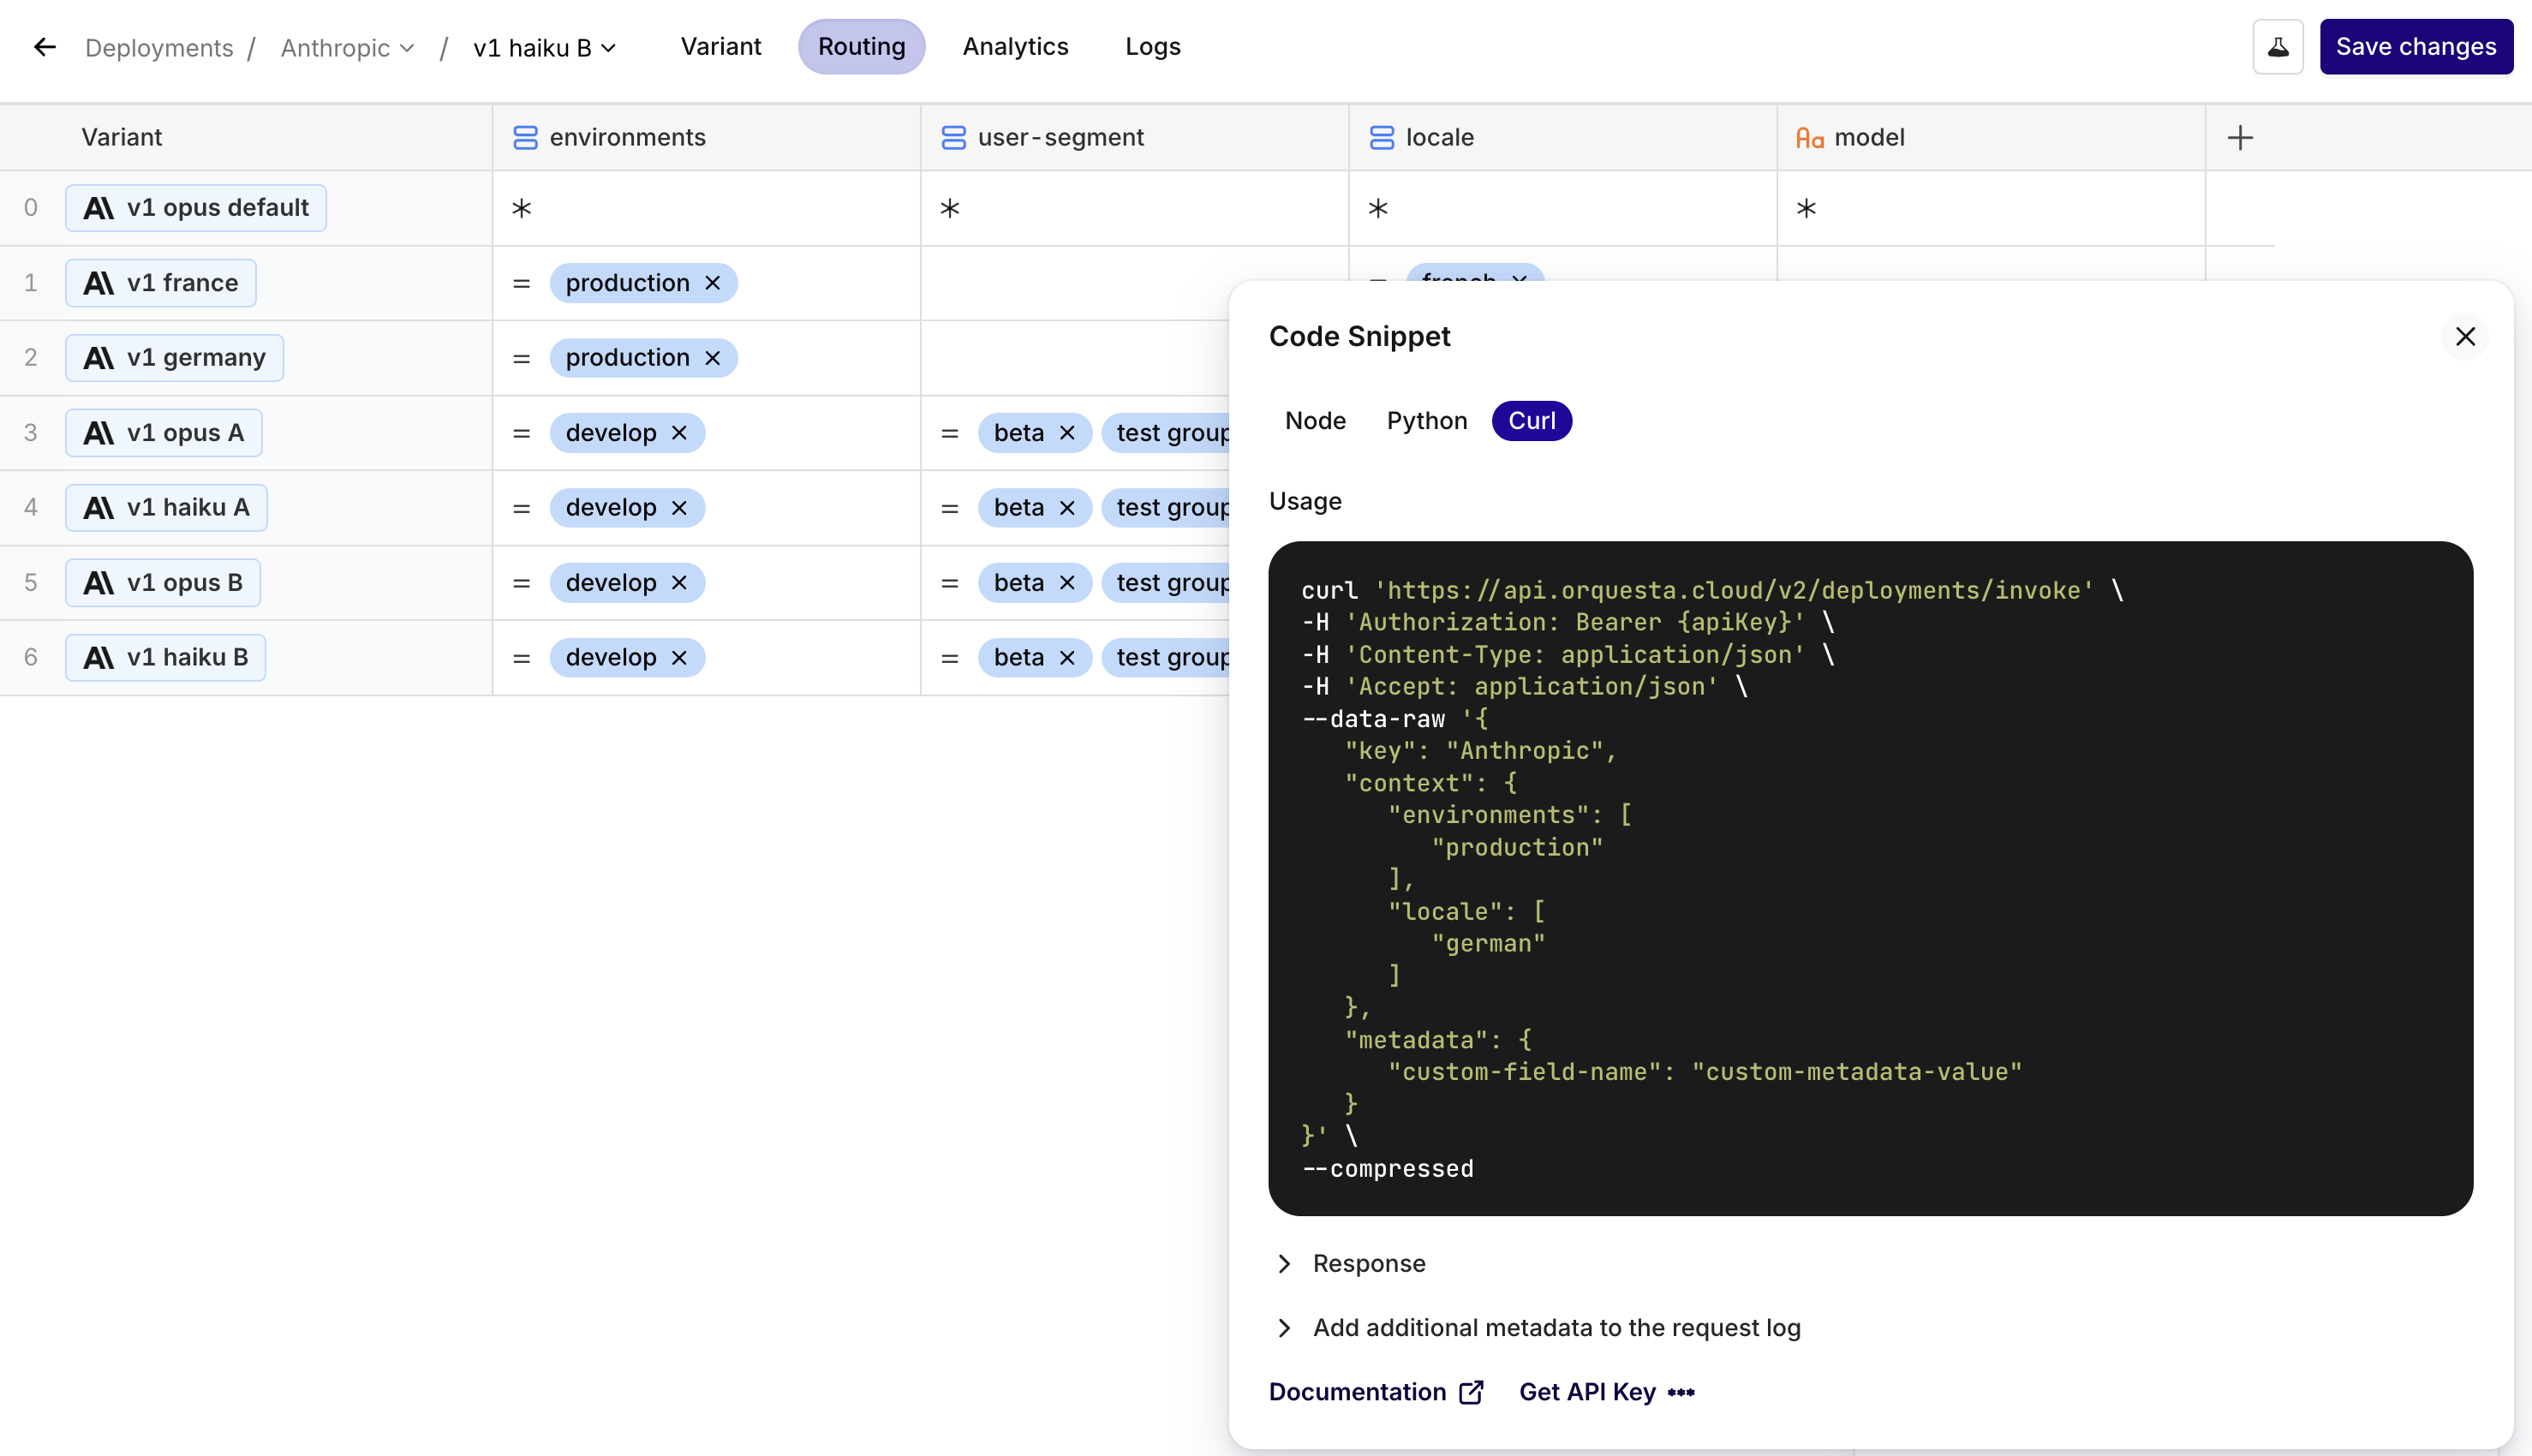Select the Python code language
Screen dimensions: 2532x1456
click(1426, 421)
